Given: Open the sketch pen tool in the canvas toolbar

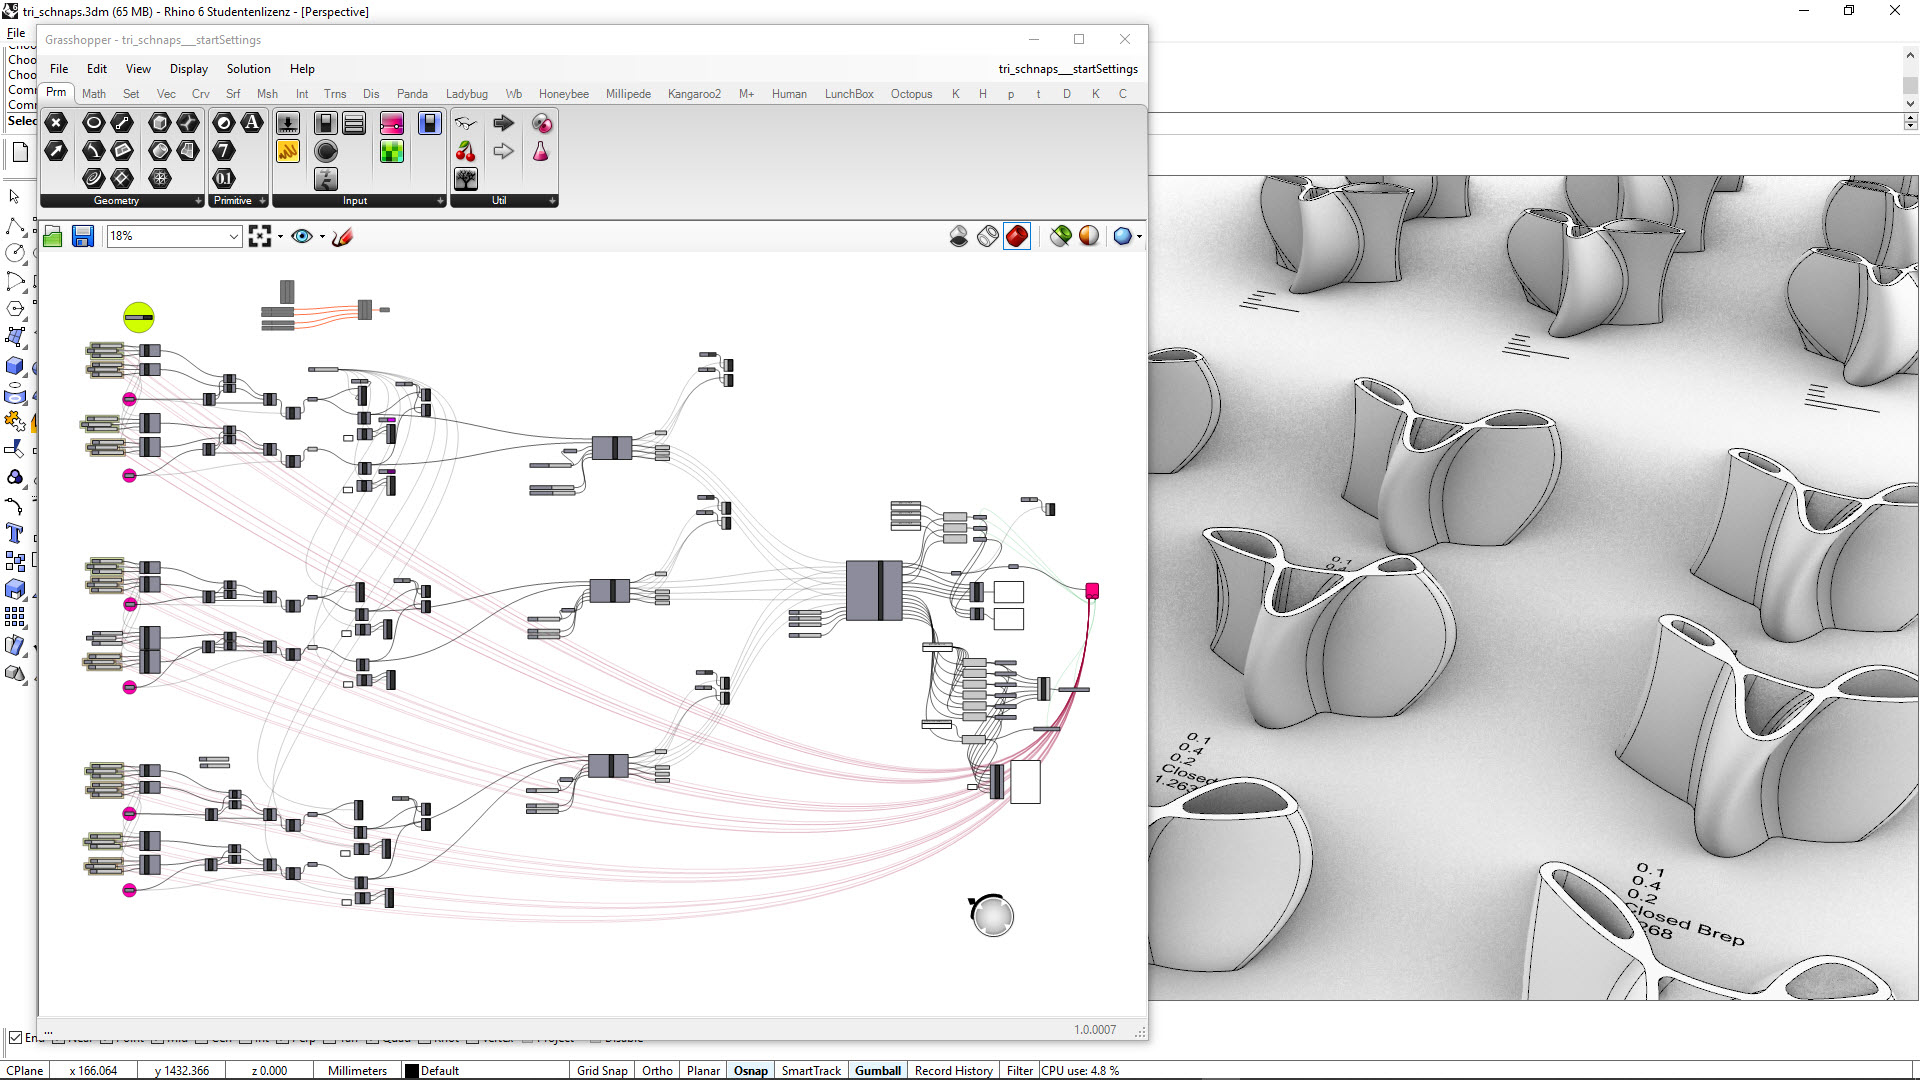Looking at the screenshot, I should click(342, 236).
